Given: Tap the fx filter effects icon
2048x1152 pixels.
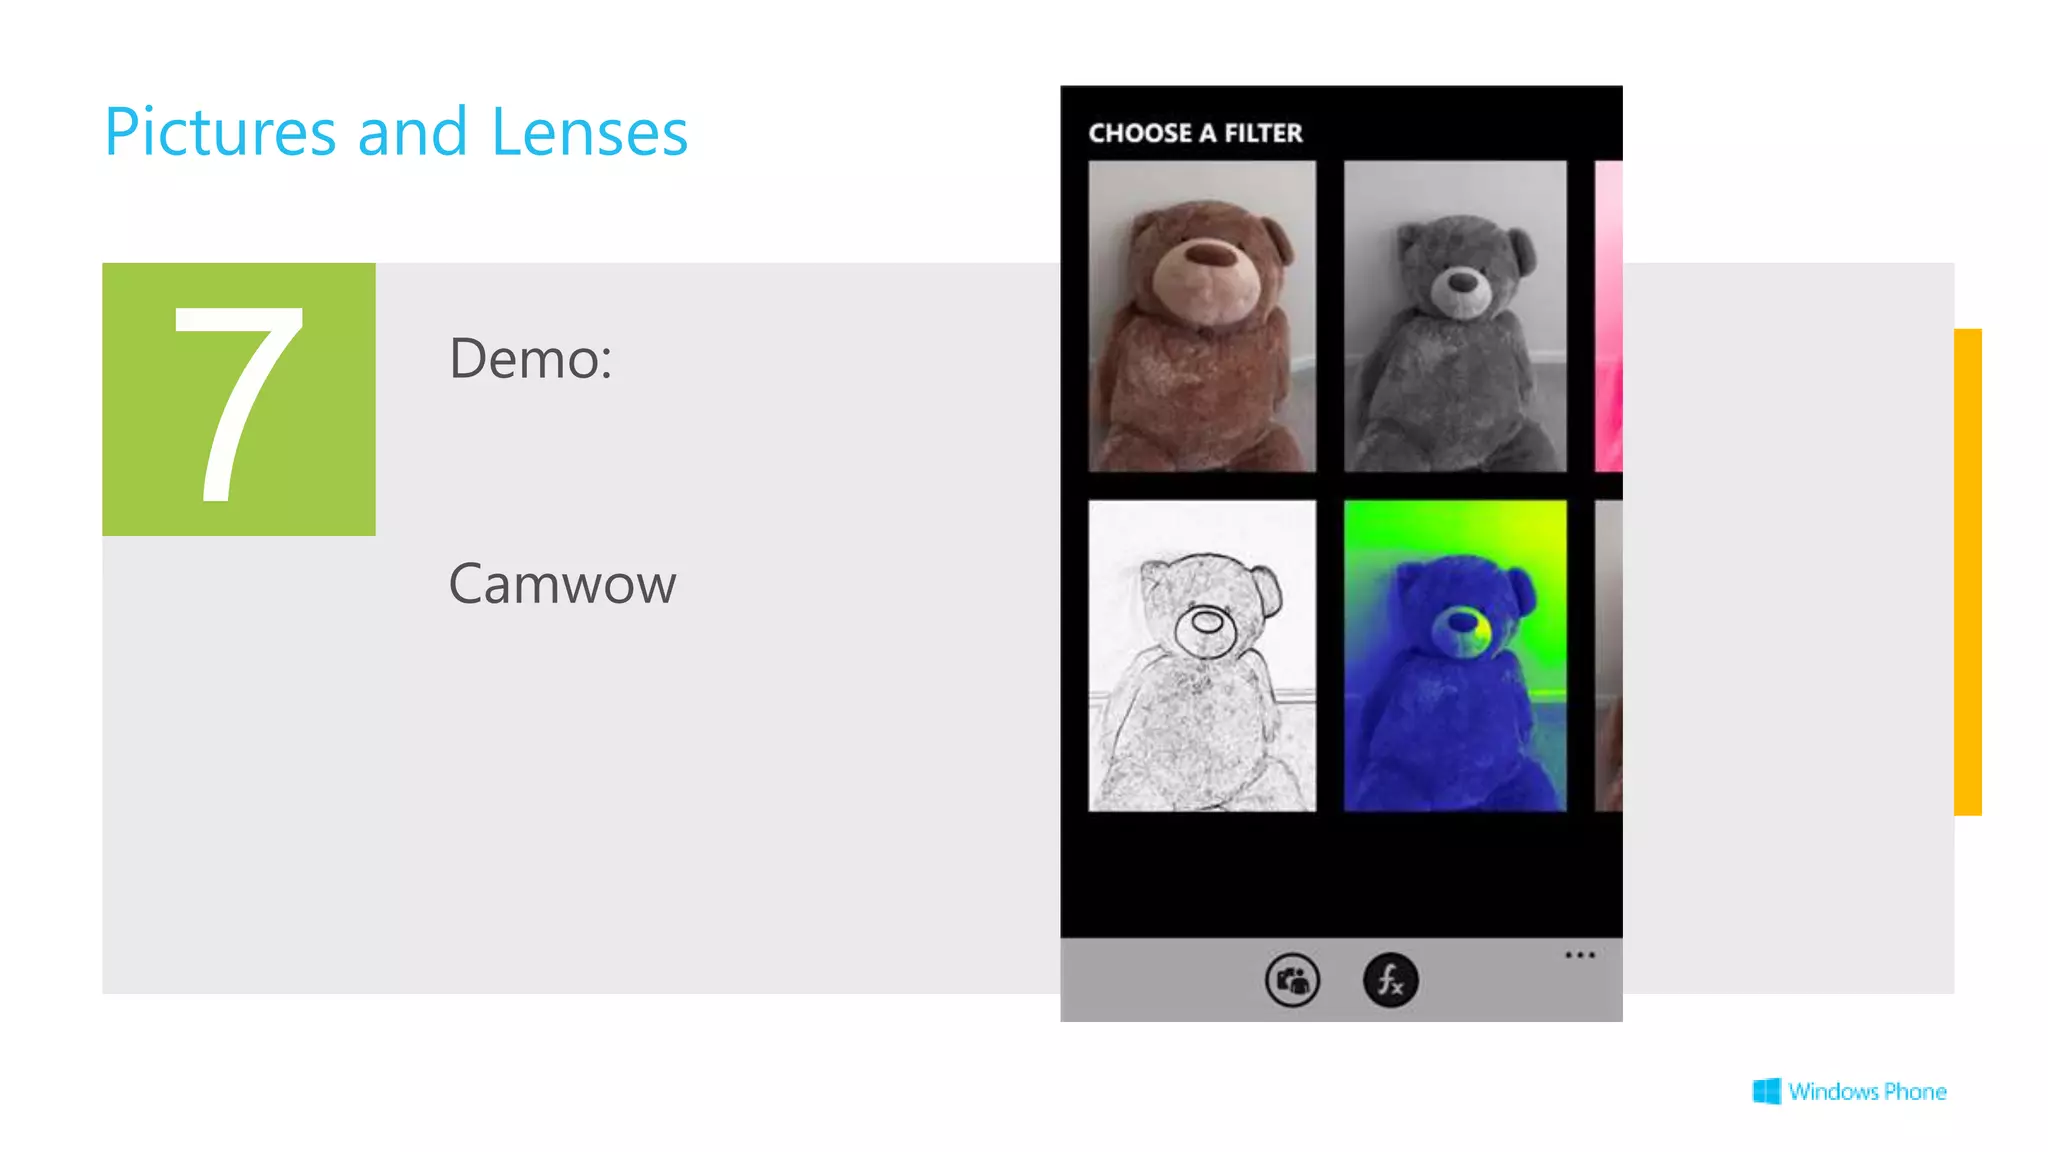Looking at the screenshot, I should point(1390,980).
